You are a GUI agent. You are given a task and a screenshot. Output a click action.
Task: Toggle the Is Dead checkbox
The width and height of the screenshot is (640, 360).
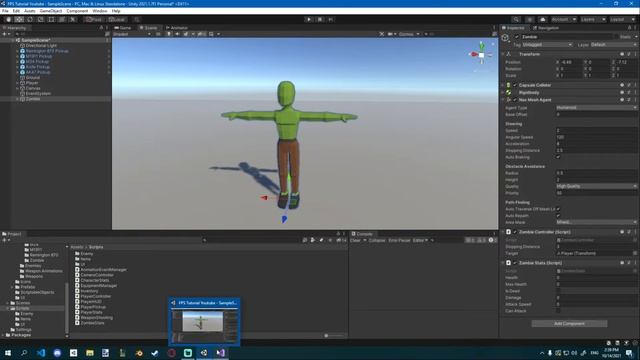(558, 291)
